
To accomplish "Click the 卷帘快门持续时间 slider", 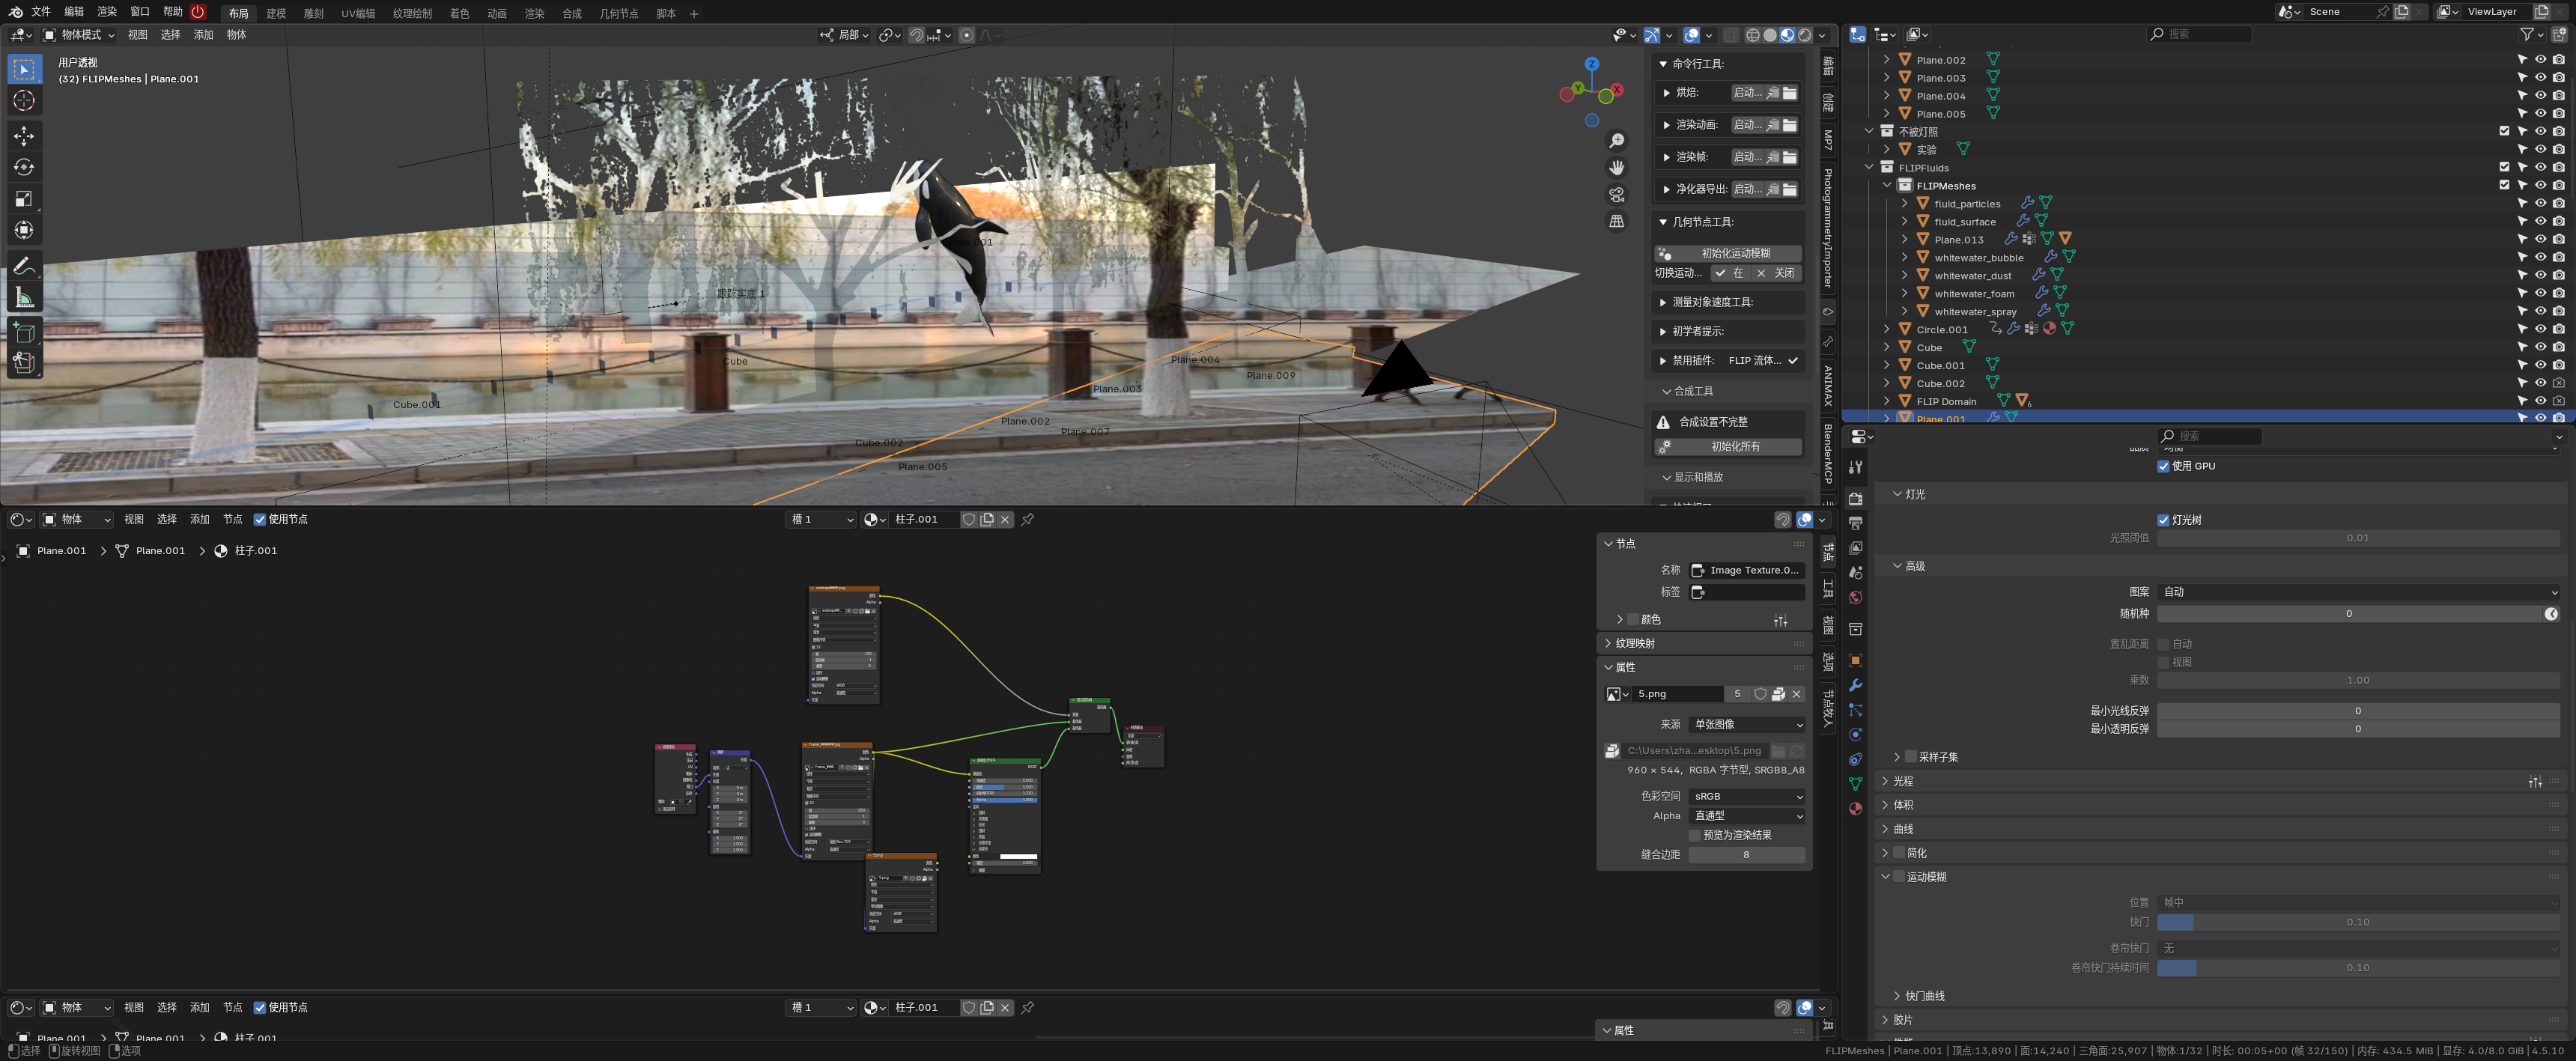I will (2359, 968).
